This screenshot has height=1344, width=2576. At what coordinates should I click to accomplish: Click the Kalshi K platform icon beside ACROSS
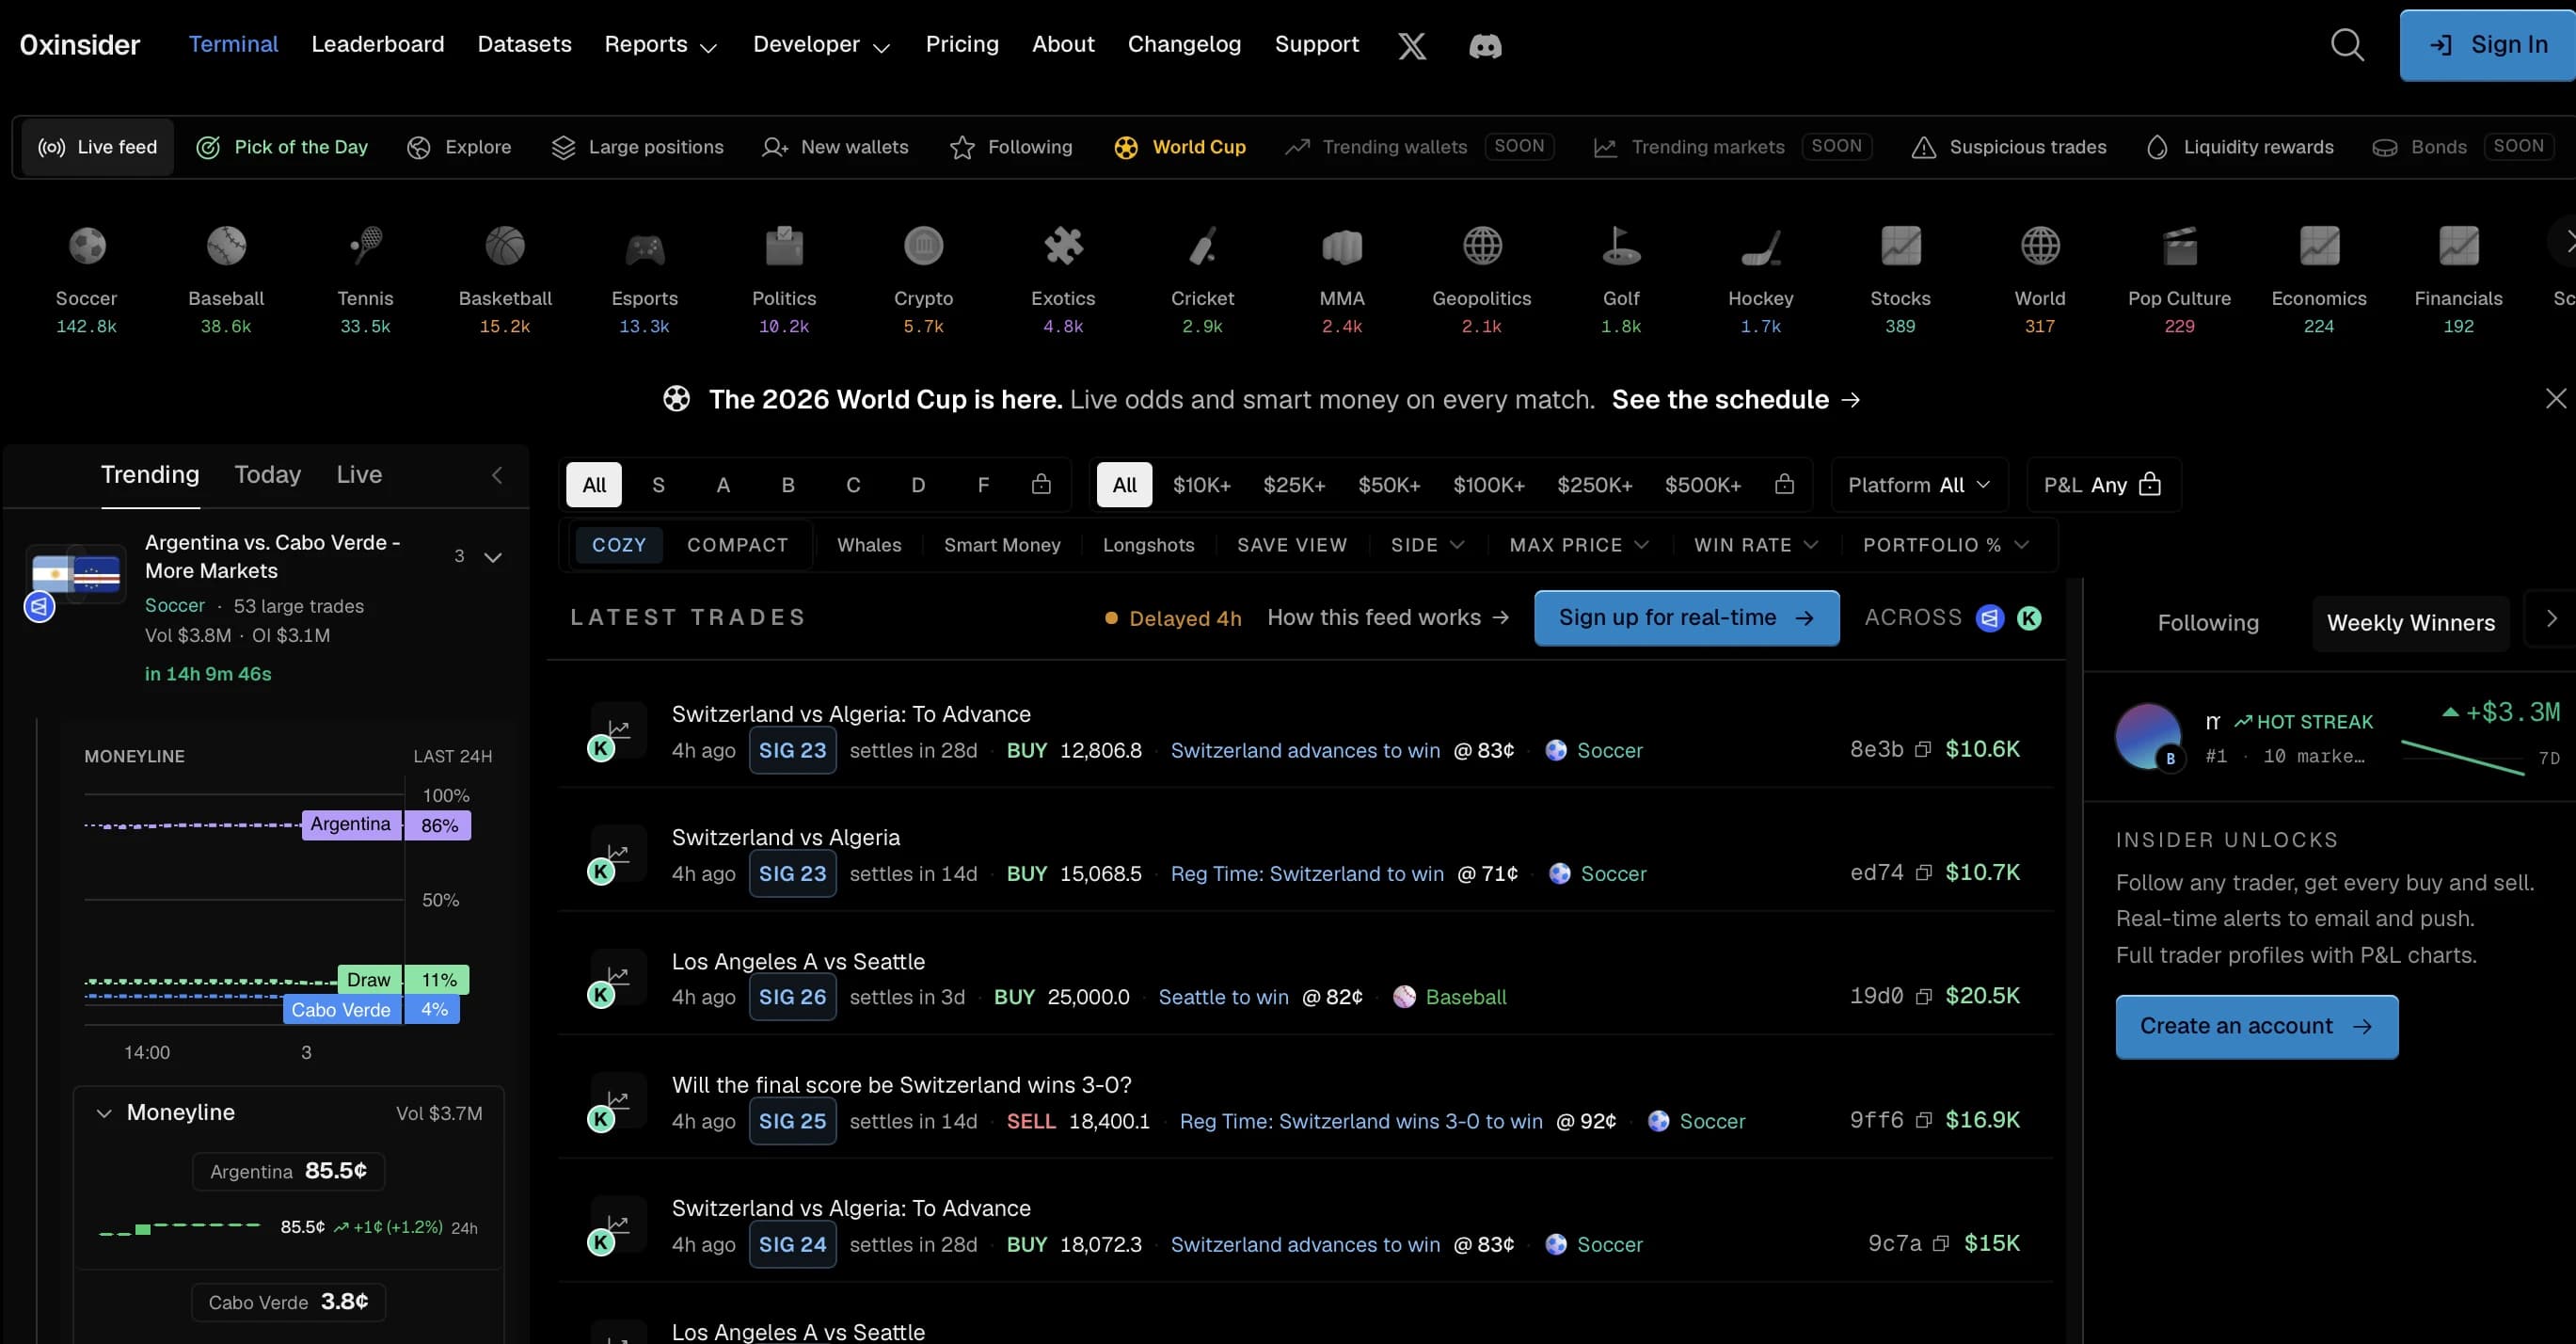[2029, 618]
